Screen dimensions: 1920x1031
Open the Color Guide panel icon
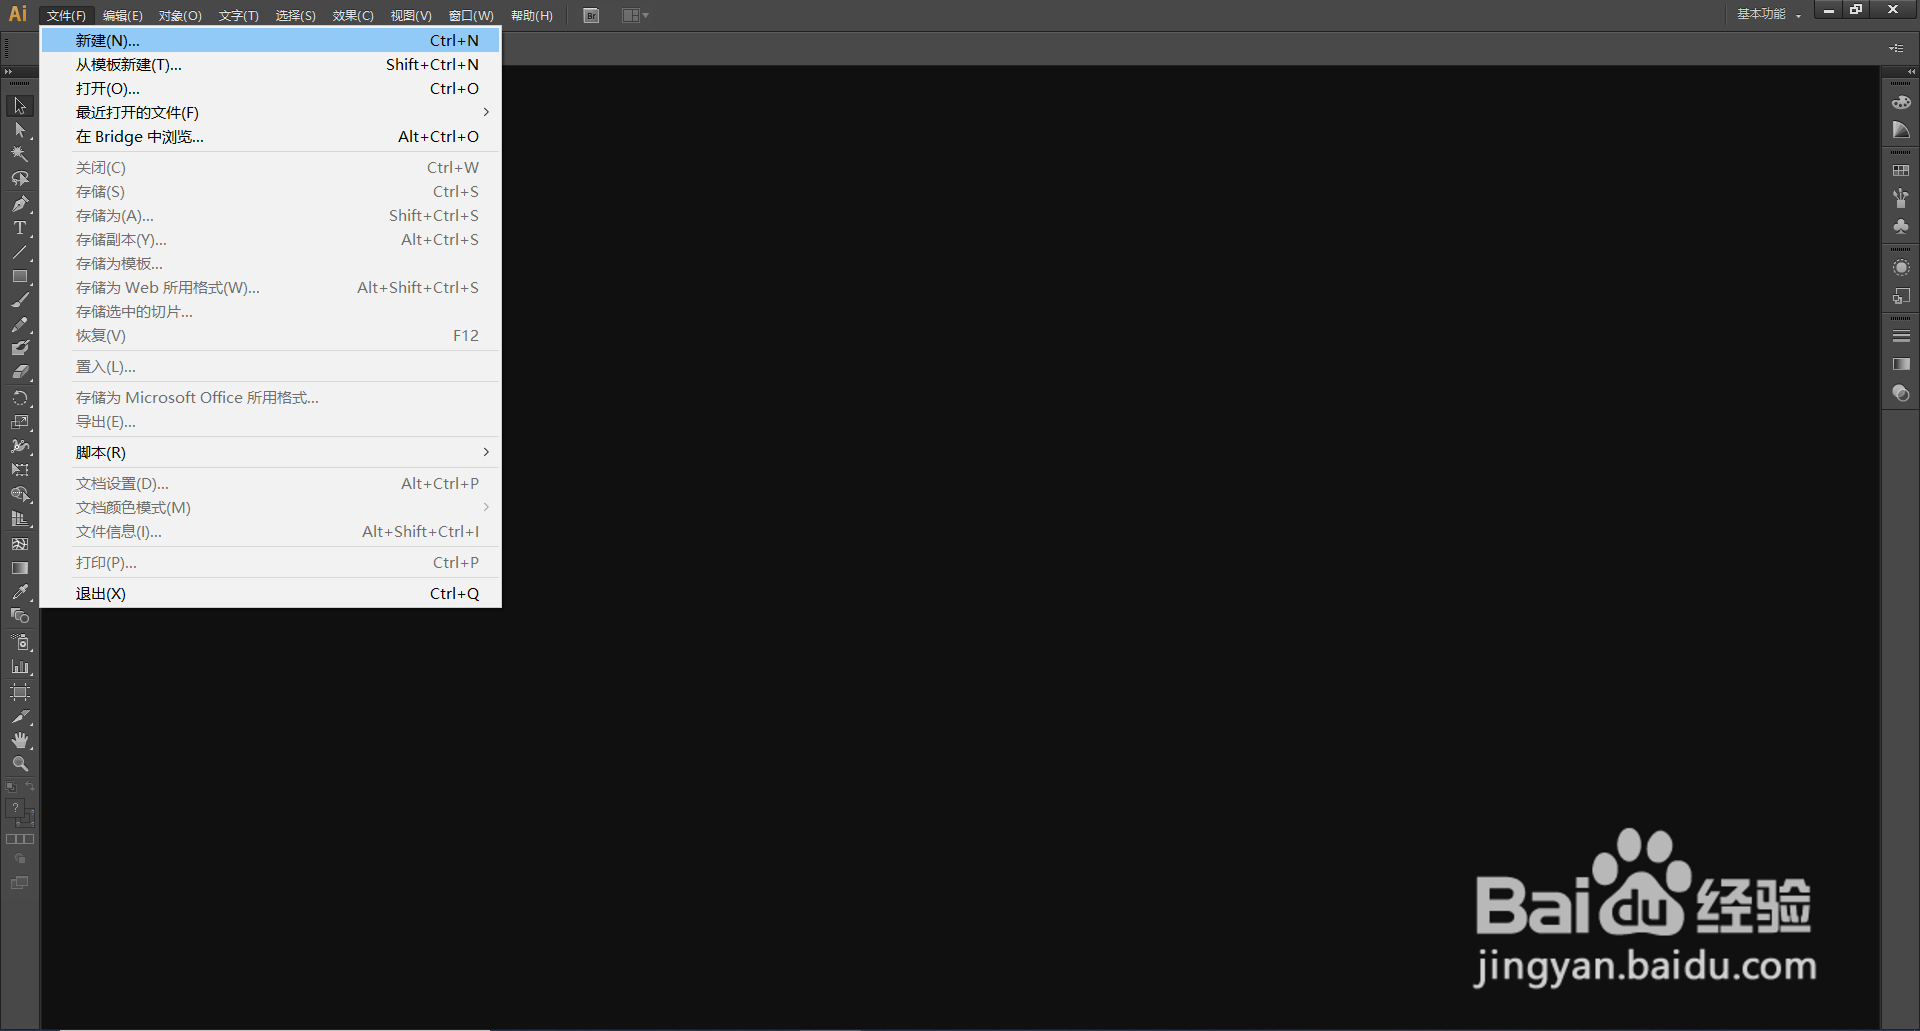click(x=1901, y=131)
